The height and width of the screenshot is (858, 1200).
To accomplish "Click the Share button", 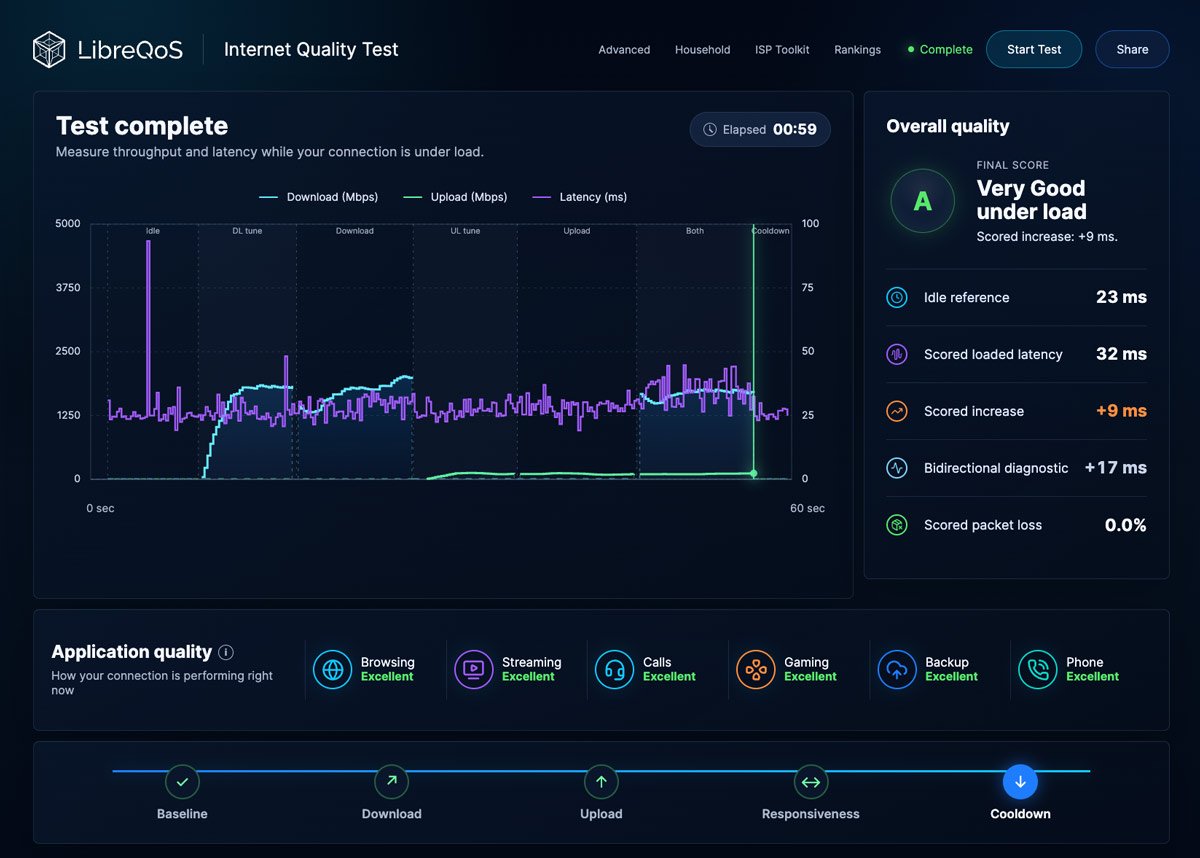I will 1132,49.
